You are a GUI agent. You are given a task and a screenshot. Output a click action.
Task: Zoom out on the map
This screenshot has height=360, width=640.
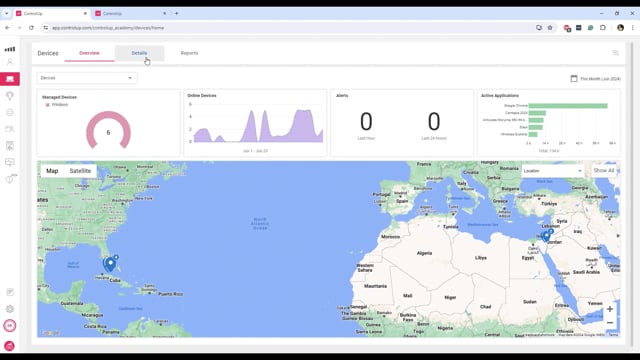(610, 323)
